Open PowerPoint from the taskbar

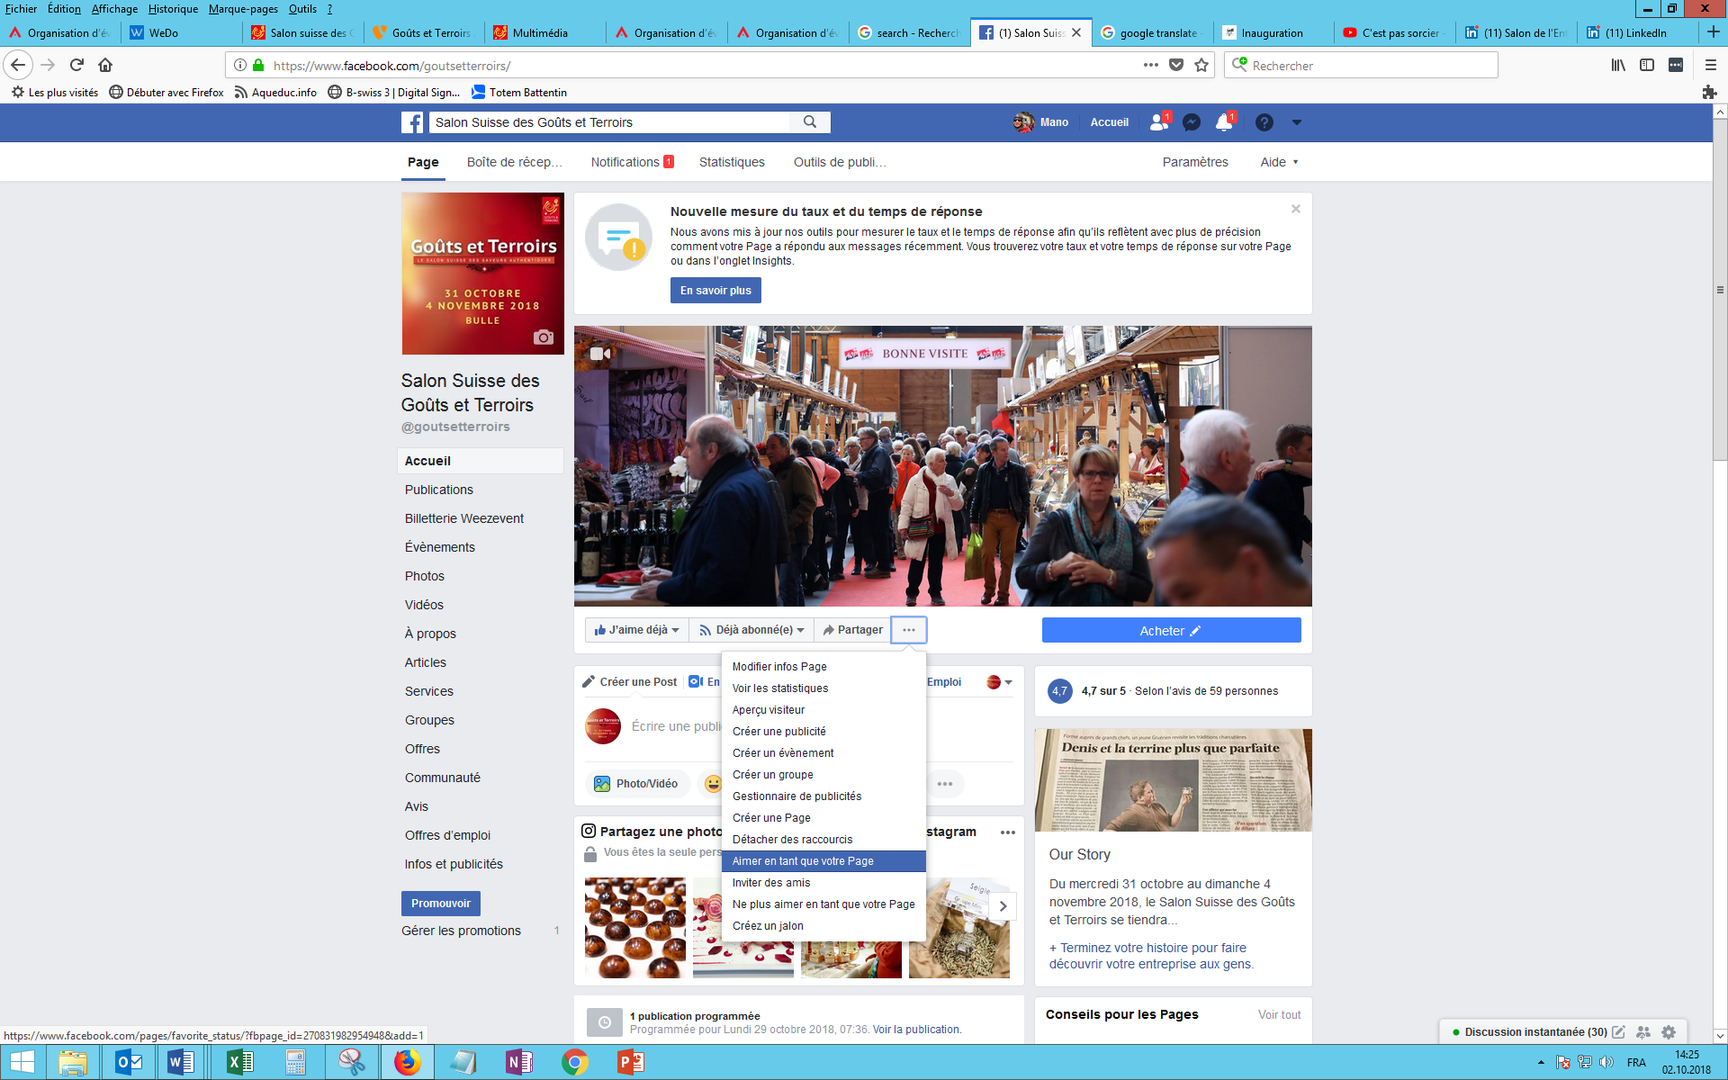pos(630,1062)
